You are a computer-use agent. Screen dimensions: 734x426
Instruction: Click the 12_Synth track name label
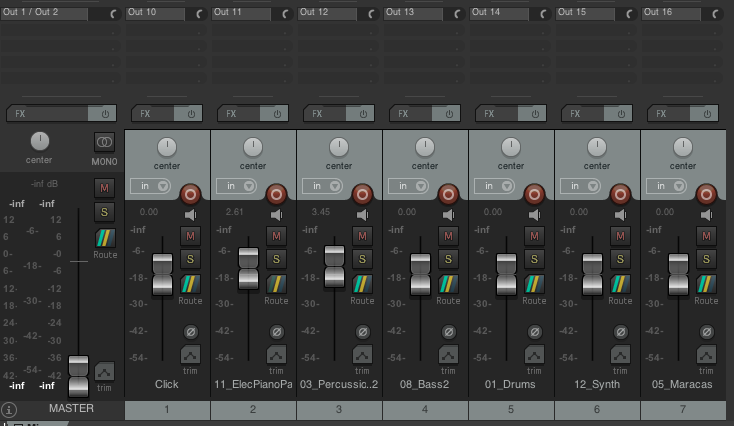[x=597, y=384]
